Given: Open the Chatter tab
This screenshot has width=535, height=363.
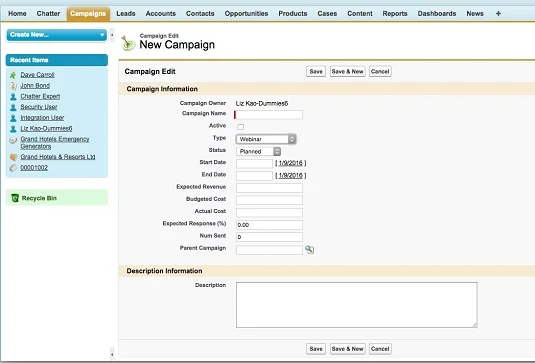Looking at the screenshot, I should click(48, 14).
